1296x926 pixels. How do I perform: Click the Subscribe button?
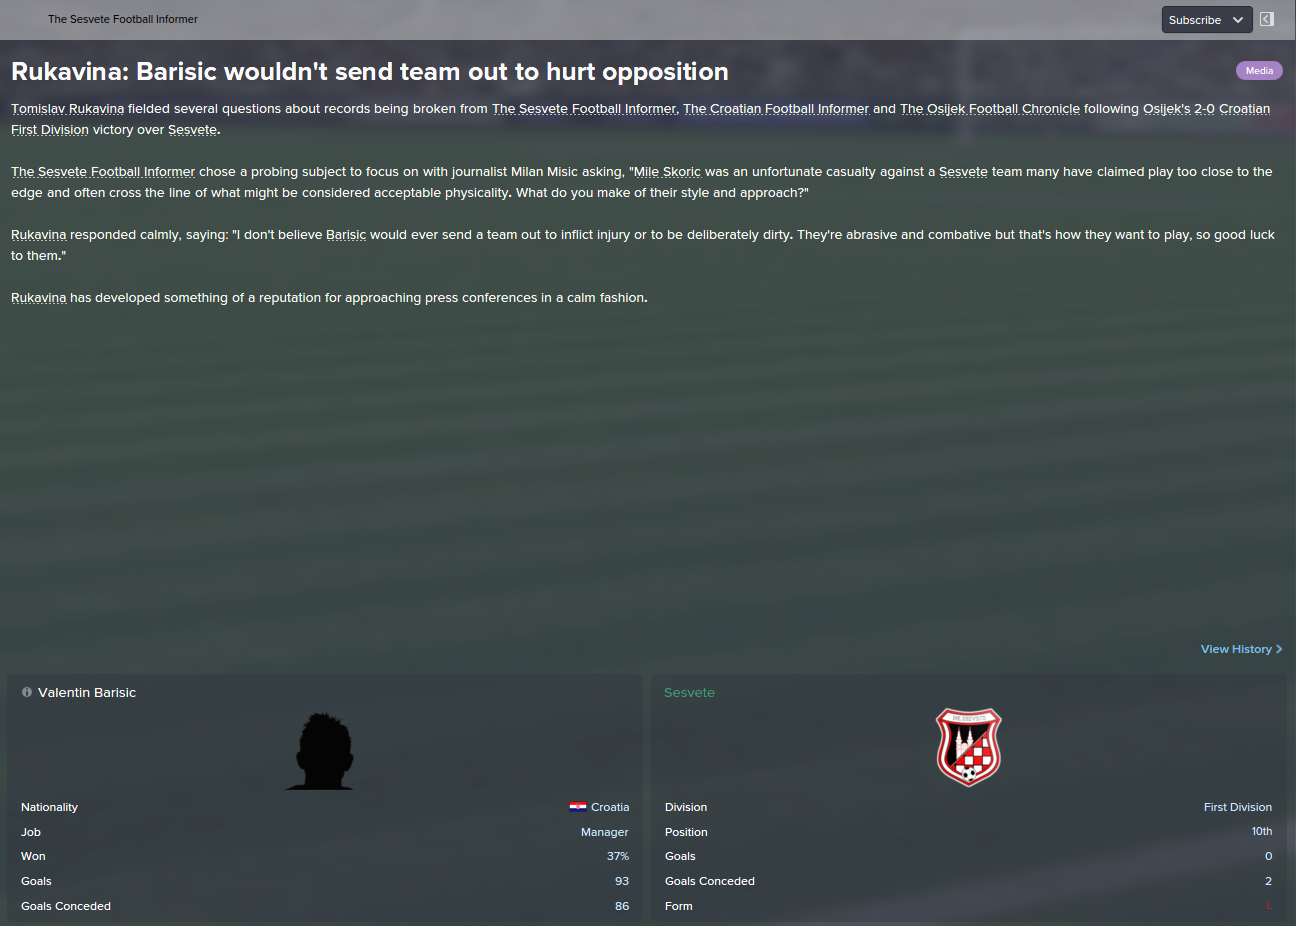[x=1195, y=20]
